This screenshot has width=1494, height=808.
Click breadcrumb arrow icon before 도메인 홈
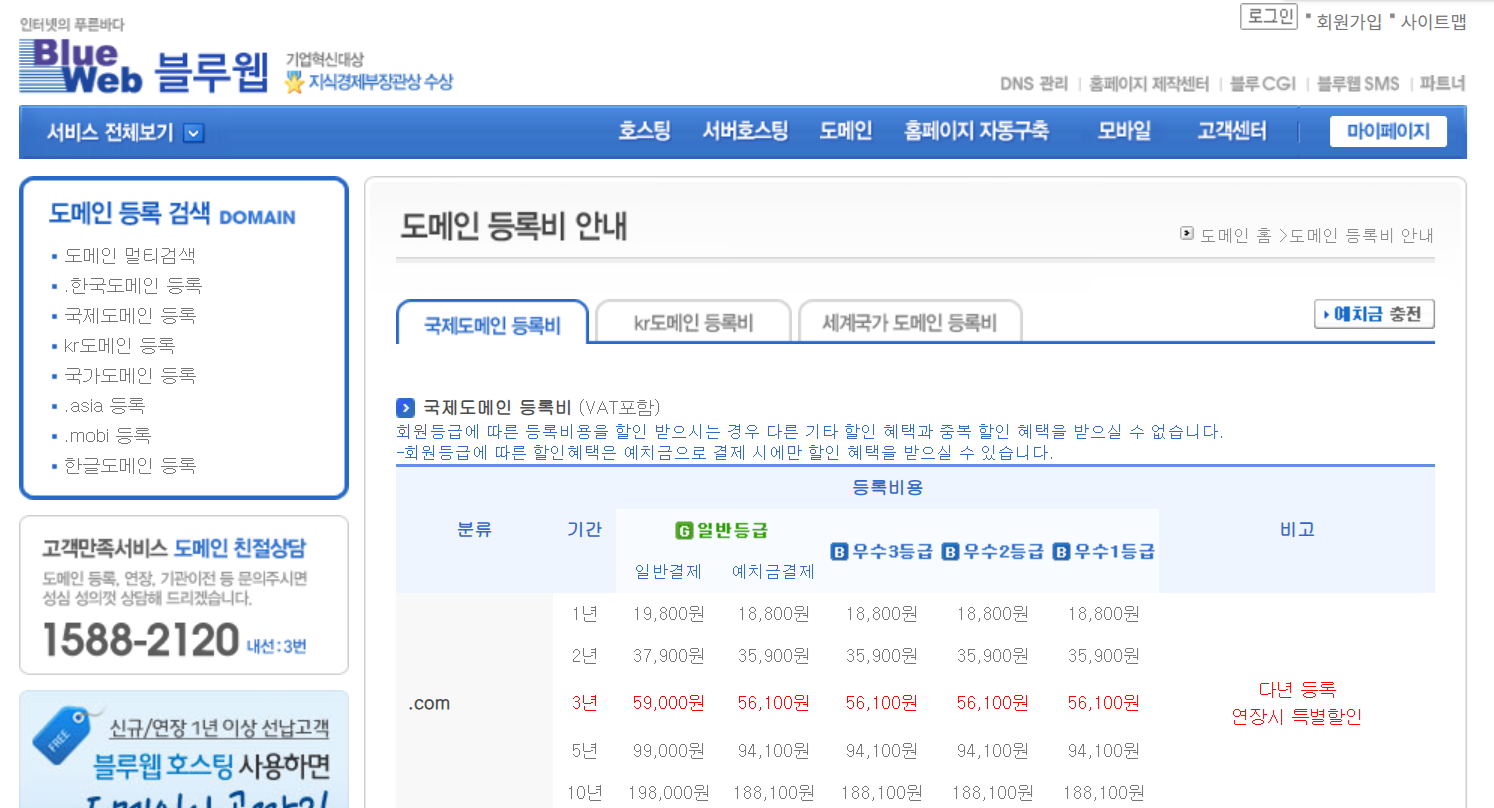1187,235
